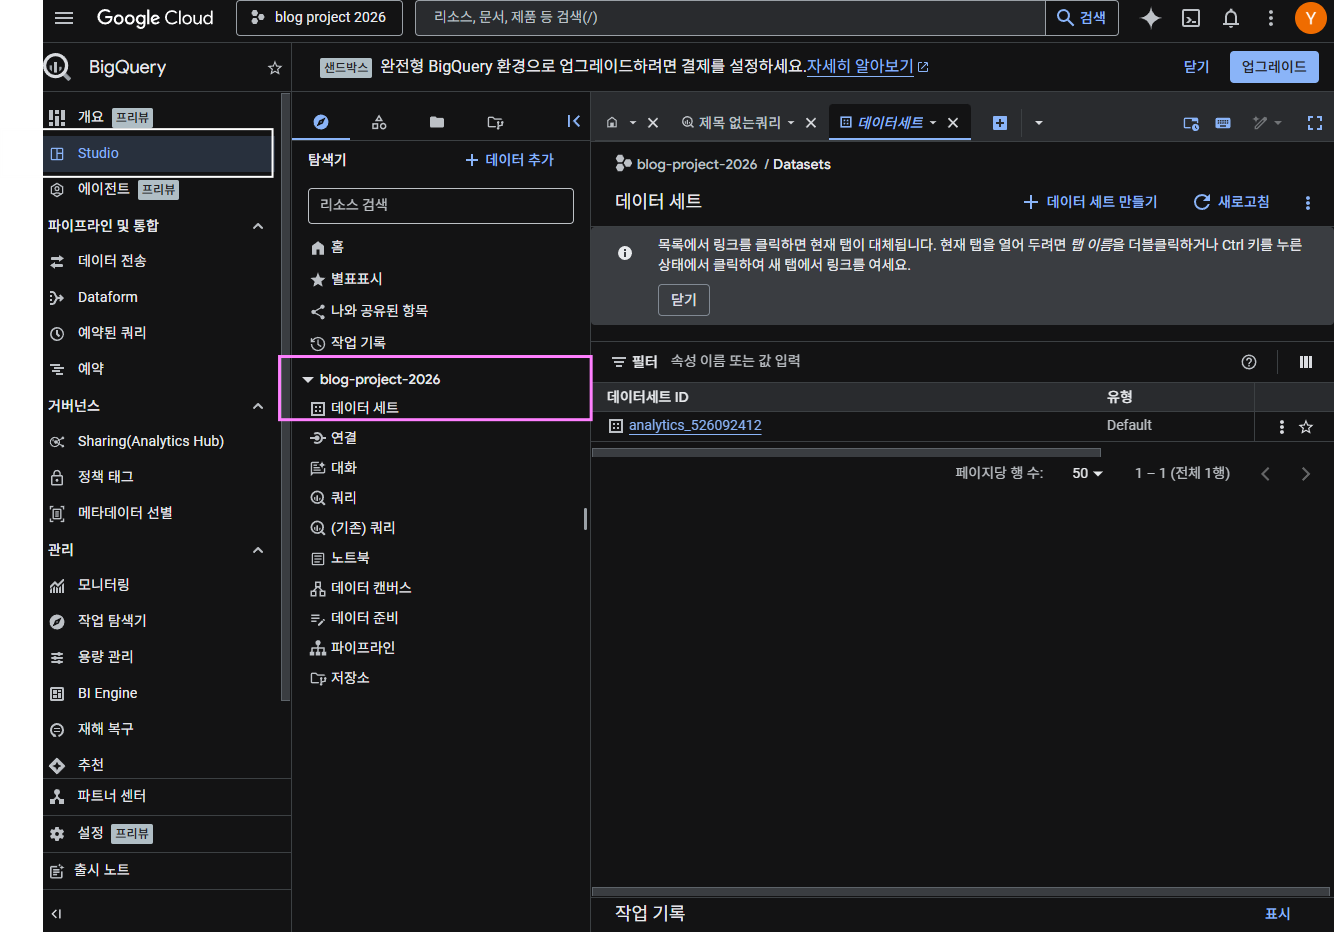Click the 새로고침 refresh button

click(1232, 202)
